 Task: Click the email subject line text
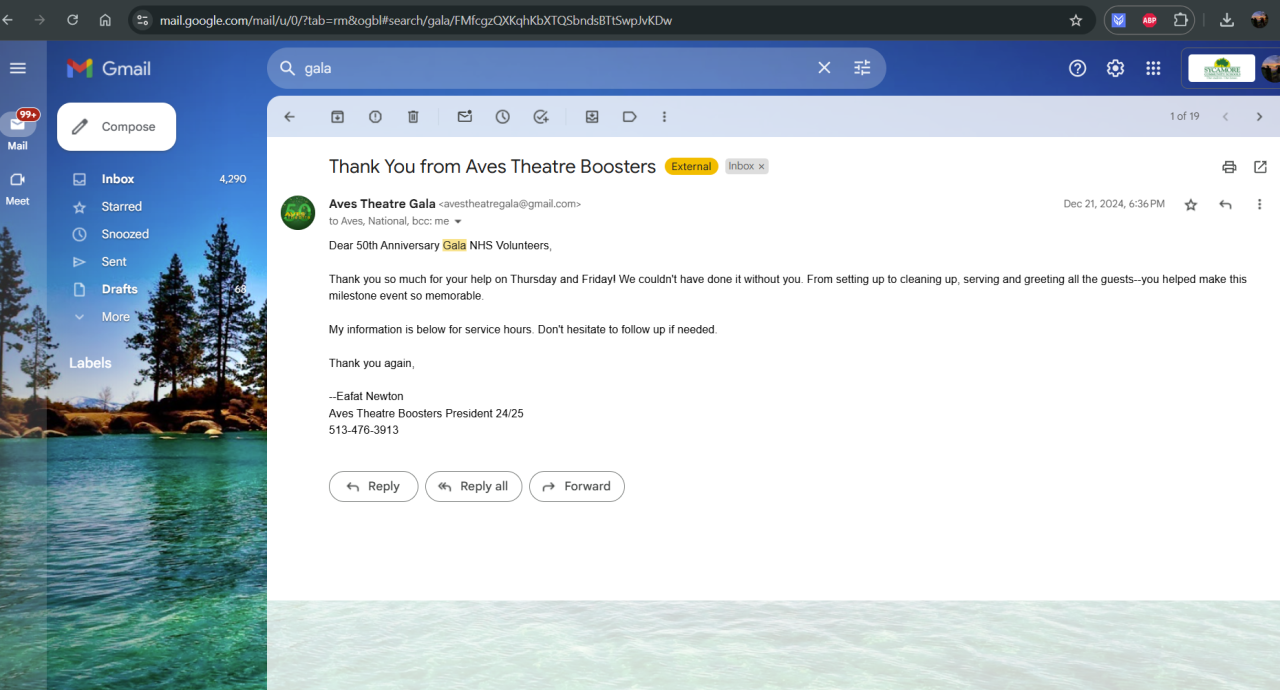tap(492, 167)
